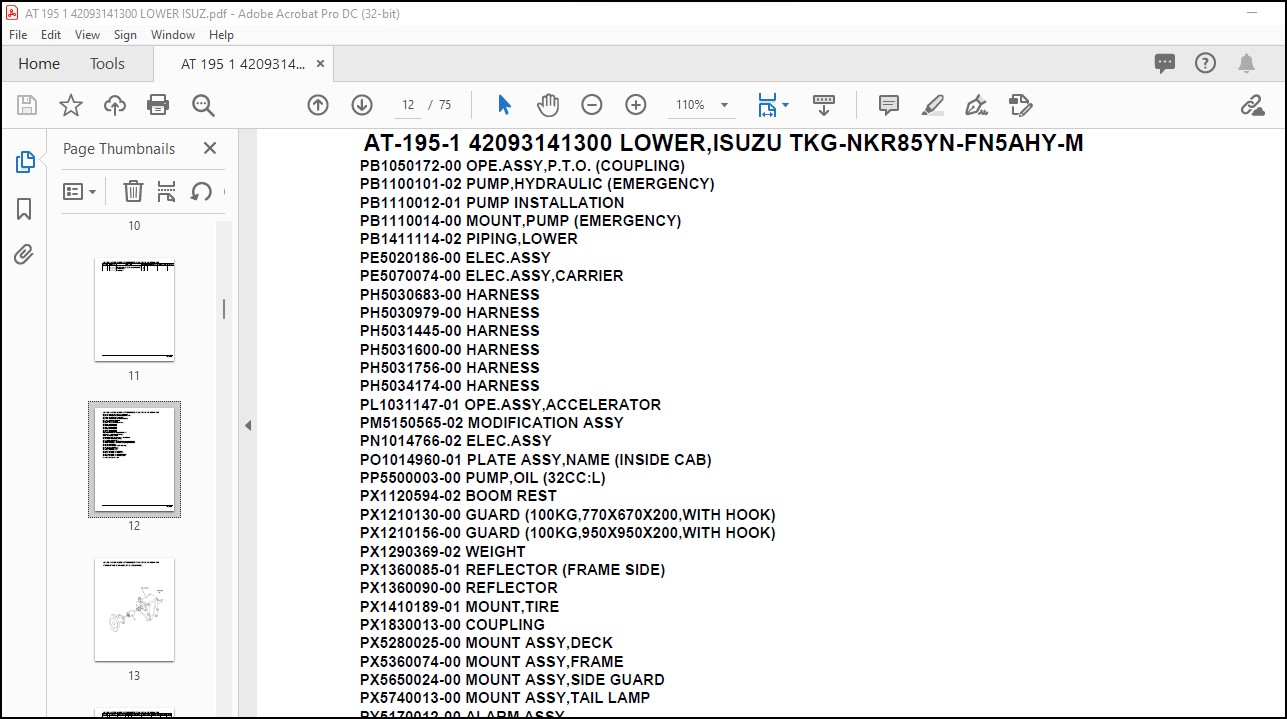This screenshot has height=719, width=1287.
Task: Close the AT 195 1 document tab
Action: (x=320, y=63)
